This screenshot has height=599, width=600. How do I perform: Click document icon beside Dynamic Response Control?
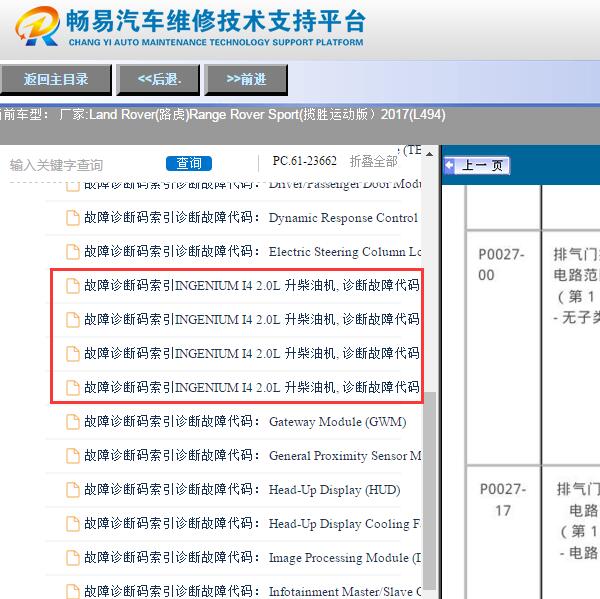[73, 218]
